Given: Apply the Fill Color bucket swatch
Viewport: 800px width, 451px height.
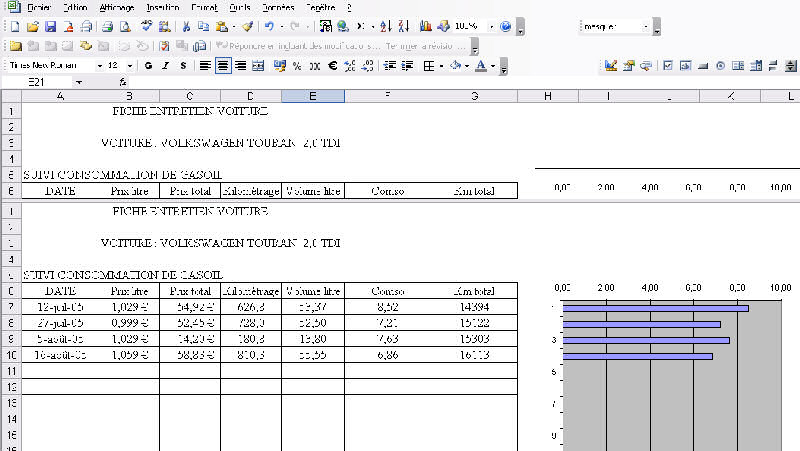Looking at the screenshot, I should click(x=456, y=66).
